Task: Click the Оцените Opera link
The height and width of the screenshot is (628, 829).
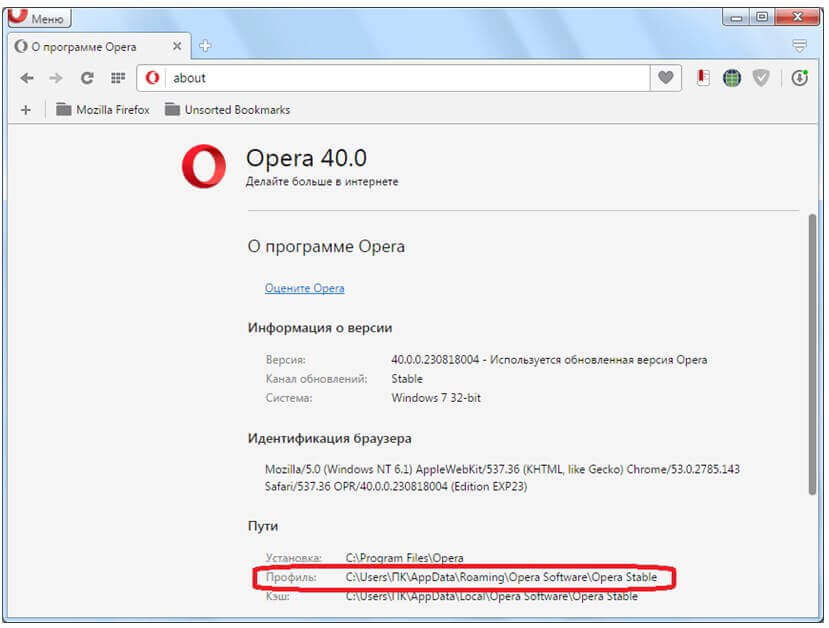Action: (304, 288)
